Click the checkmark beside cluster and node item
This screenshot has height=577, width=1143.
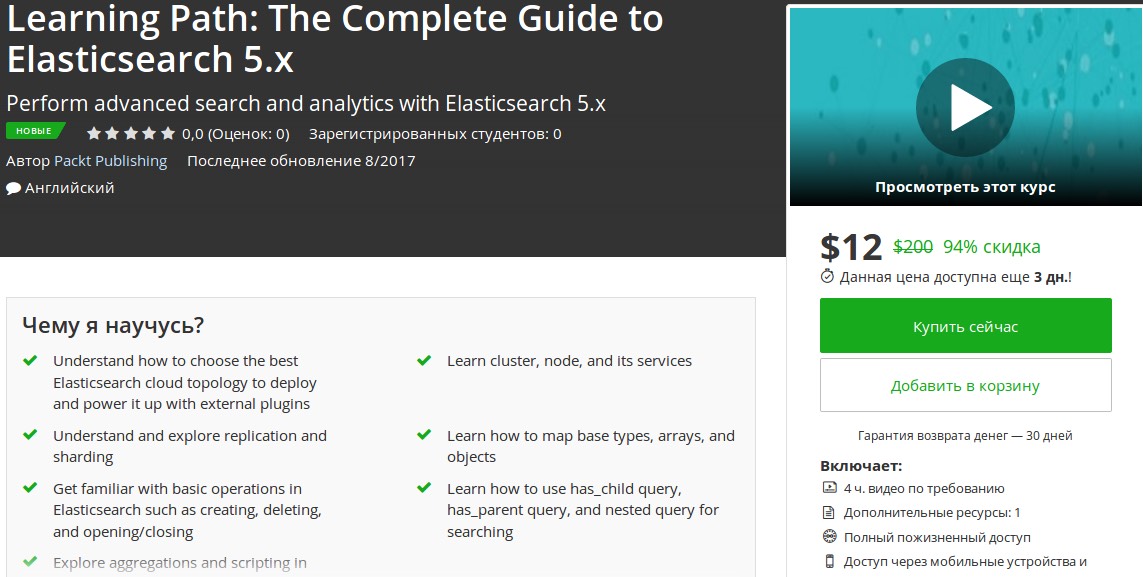click(x=423, y=361)
